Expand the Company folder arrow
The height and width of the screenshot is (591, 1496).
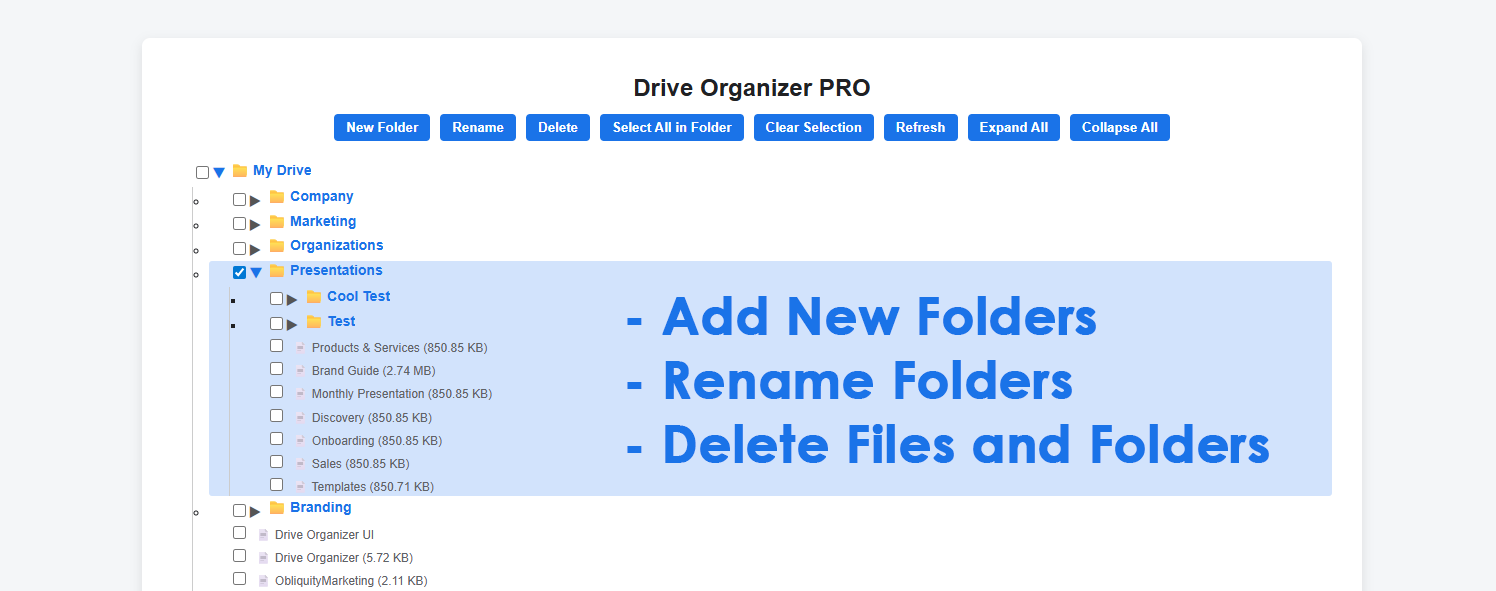(255, 200)
